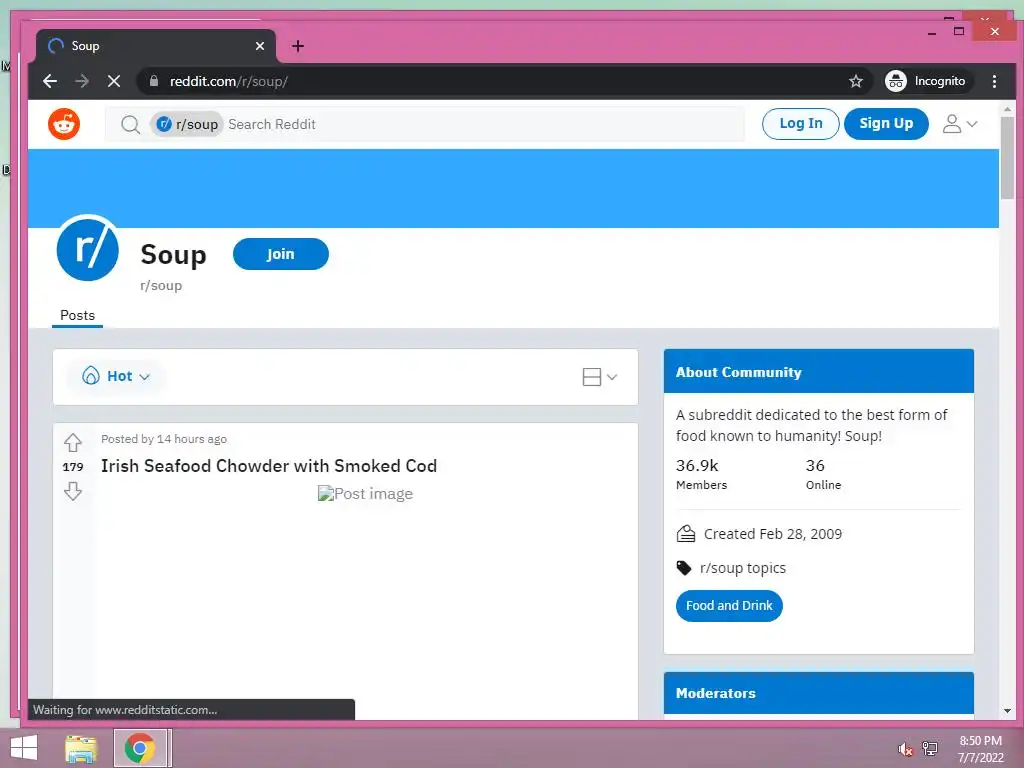Click the network tray icon
This screenshot has height=768, width=1024.
[930, 749]
